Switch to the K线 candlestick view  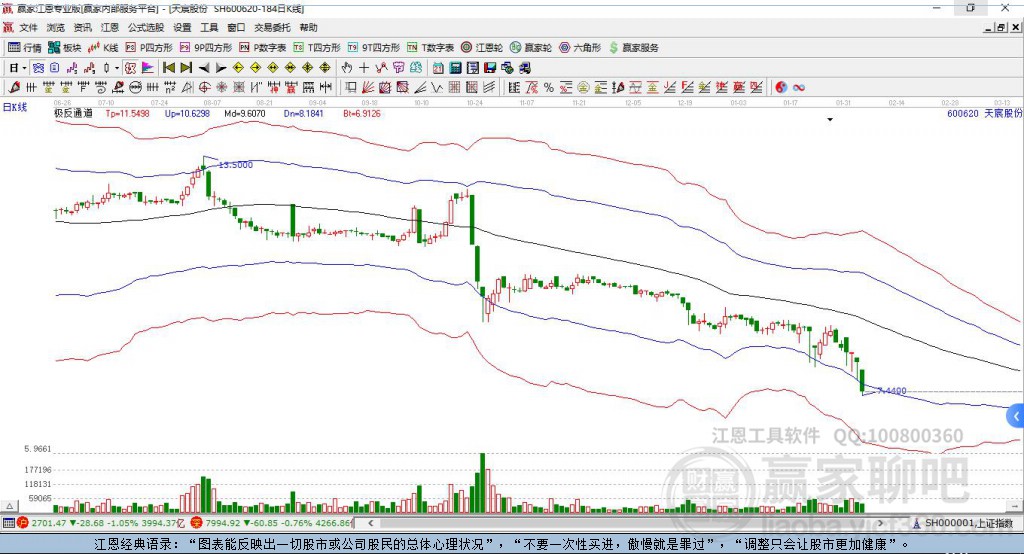tap(103, 48)
